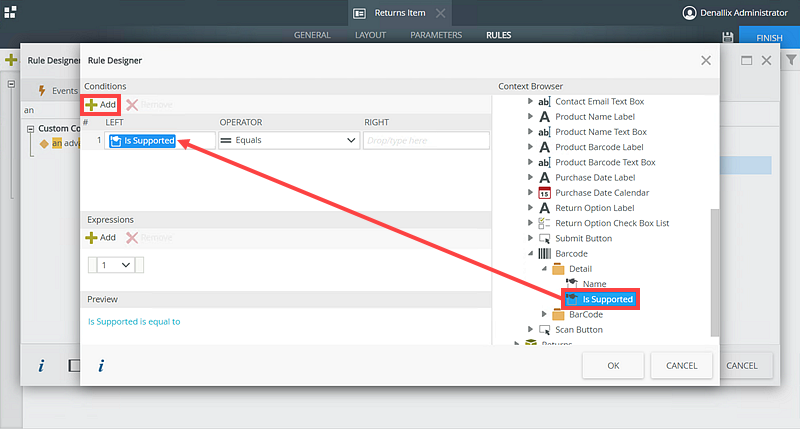Select Purchase Date Label tree item
This screenshot has width=800, height=429.
pos(595,178)
